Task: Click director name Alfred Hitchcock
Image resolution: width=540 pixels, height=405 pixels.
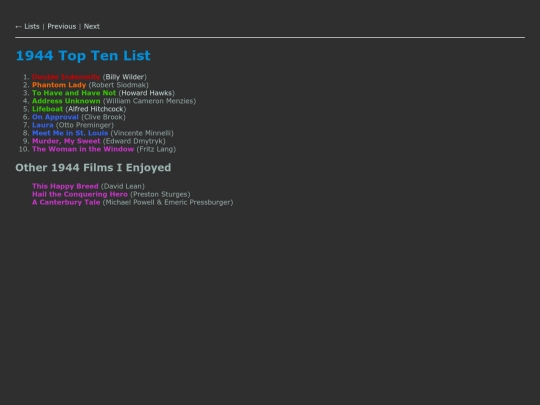Action: coord(96,109)
